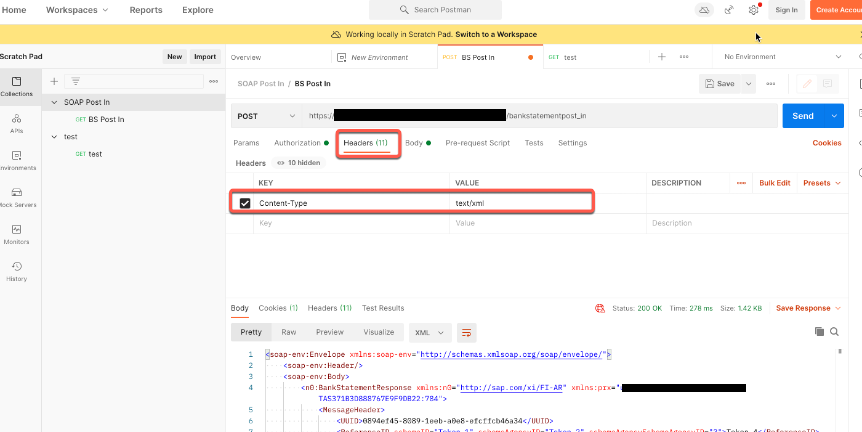Click the Send button
The width and height of the screenshot is (862, 432).
pyautogui.click(x=803, y=116)
